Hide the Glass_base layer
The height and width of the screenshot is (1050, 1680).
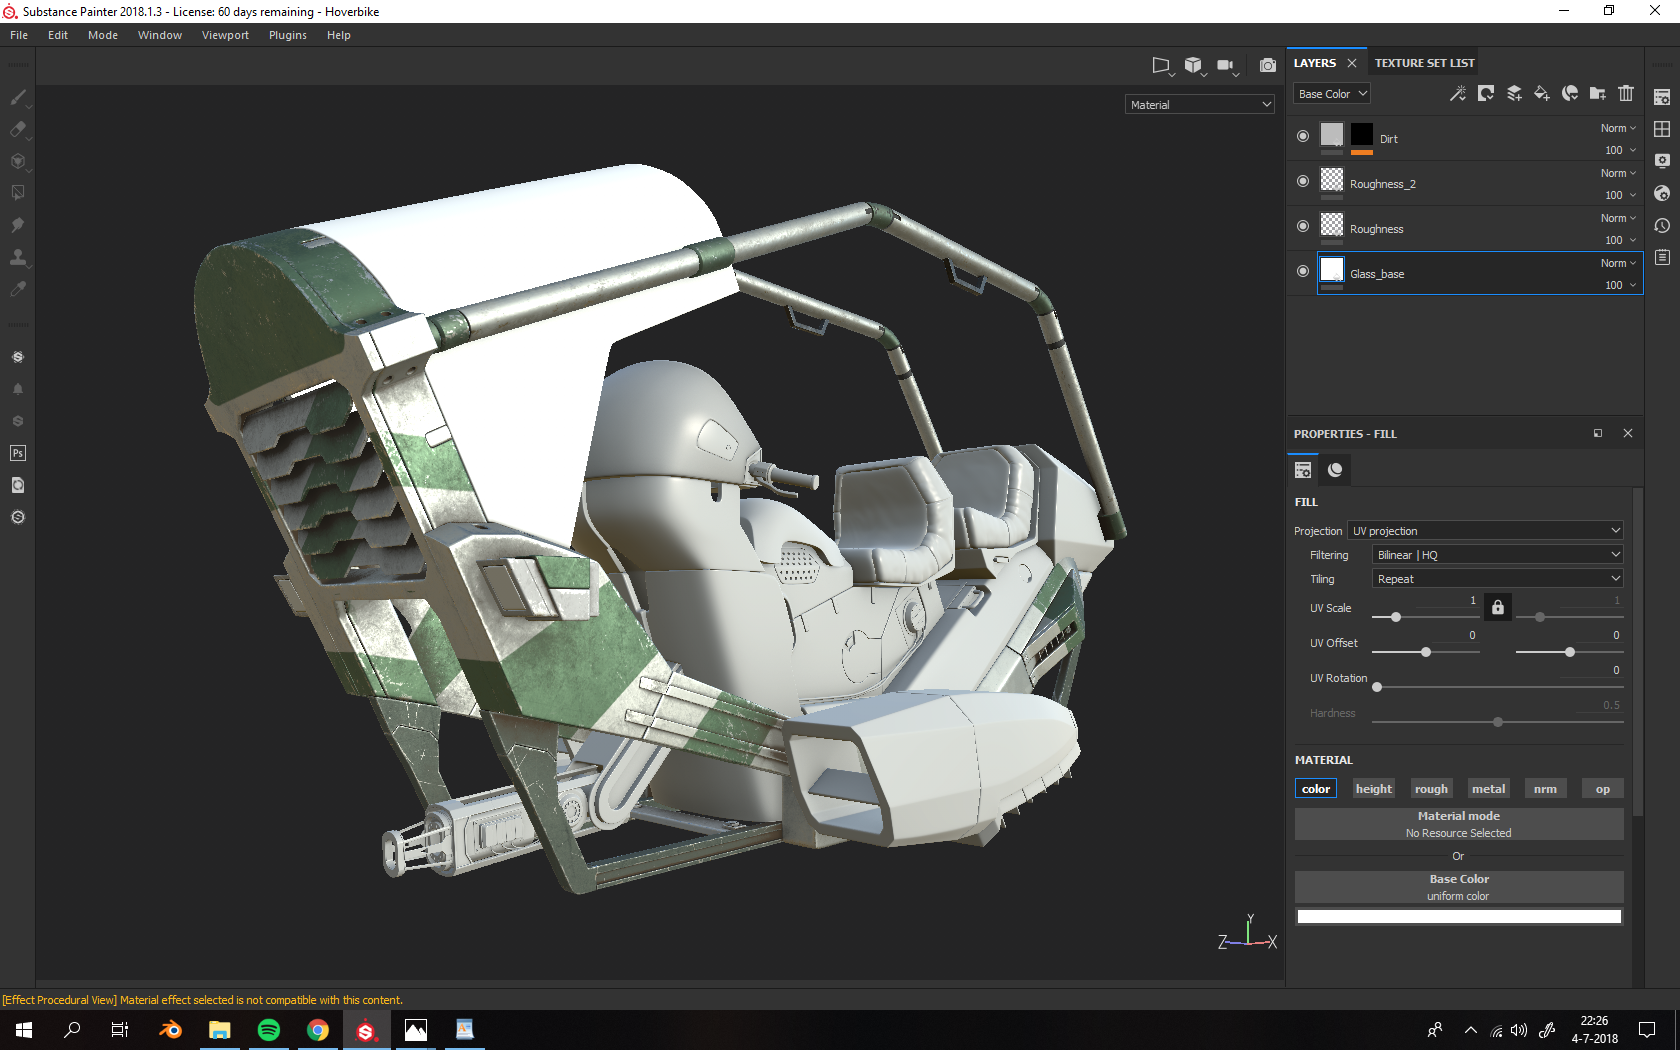pos(1302,271)
